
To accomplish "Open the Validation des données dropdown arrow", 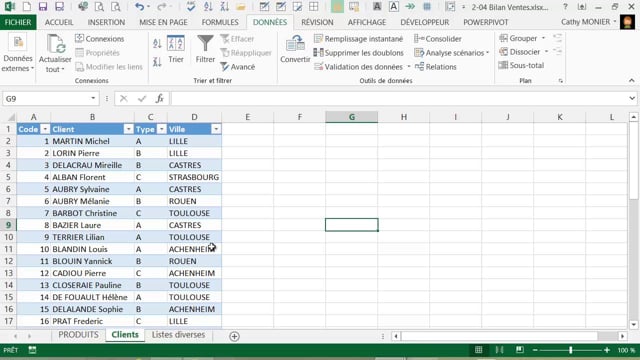I will [409, 67].
